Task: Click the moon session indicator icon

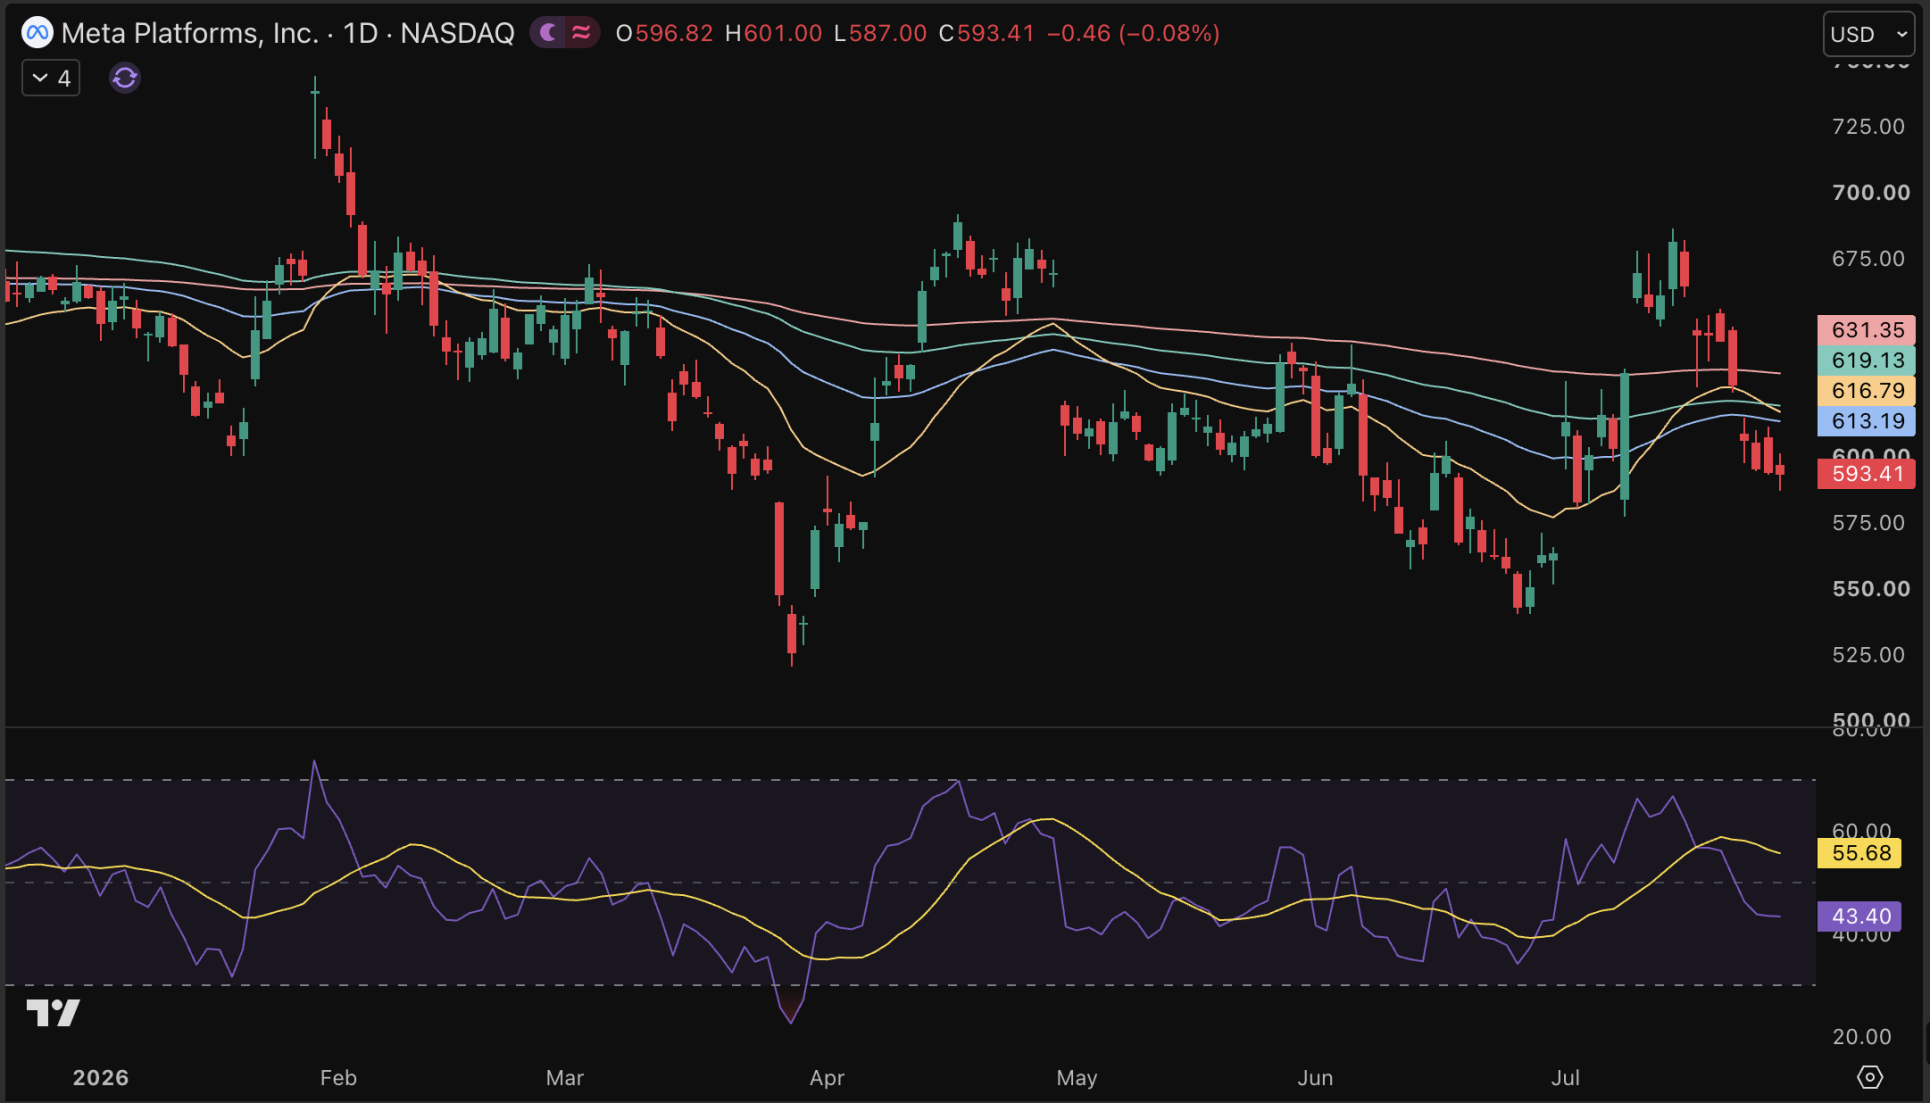Action: pos(548,33)
